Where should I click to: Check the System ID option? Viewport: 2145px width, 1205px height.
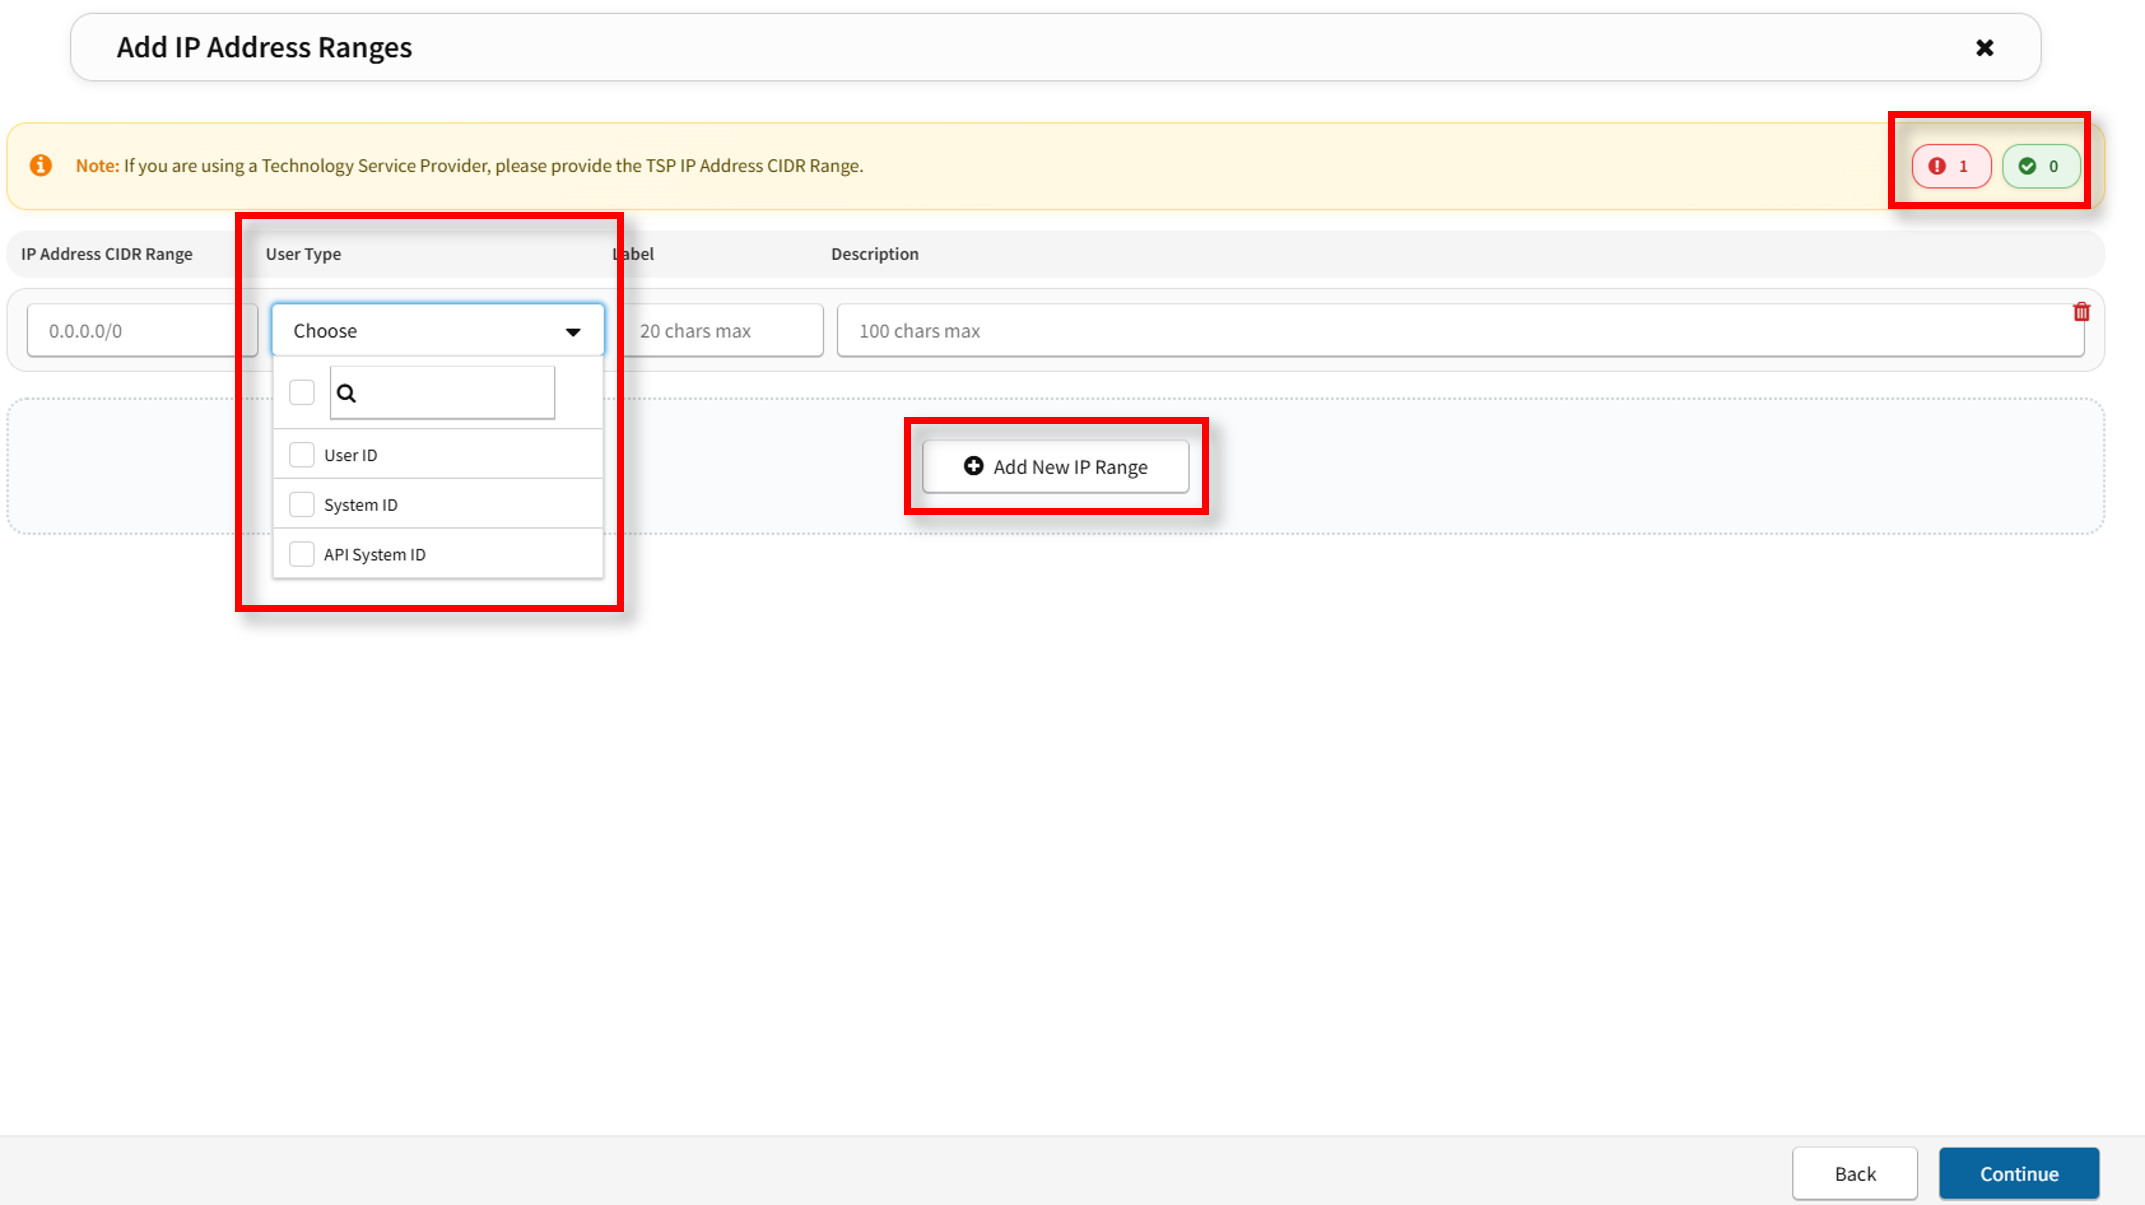coord(302,504)
